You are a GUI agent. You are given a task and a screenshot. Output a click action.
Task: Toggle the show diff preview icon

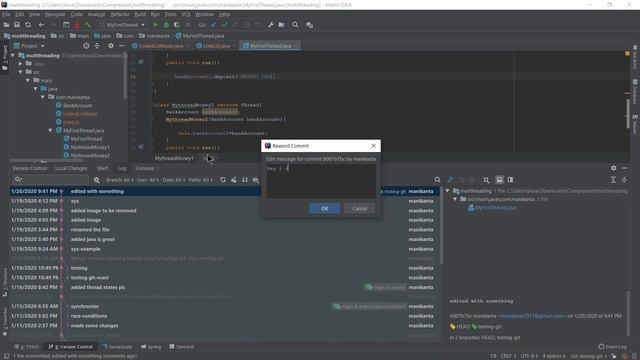[x=510, y=180]
